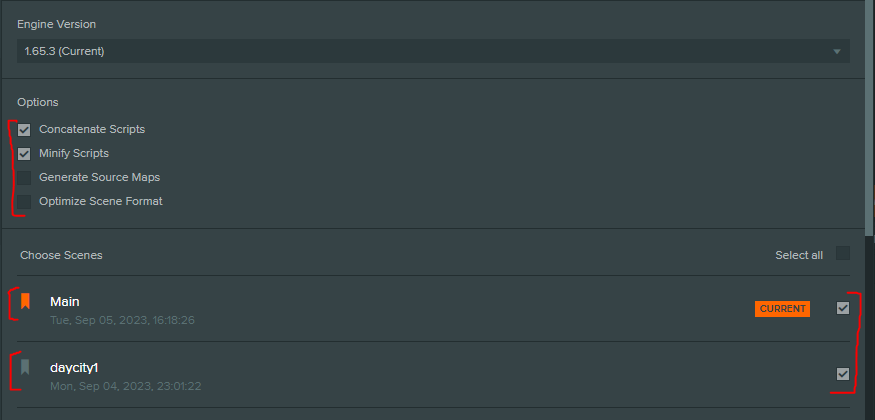Disable the Minify Scripts checkbox
This screenshot has height=420, width=875.
click(x=24, y=154)
